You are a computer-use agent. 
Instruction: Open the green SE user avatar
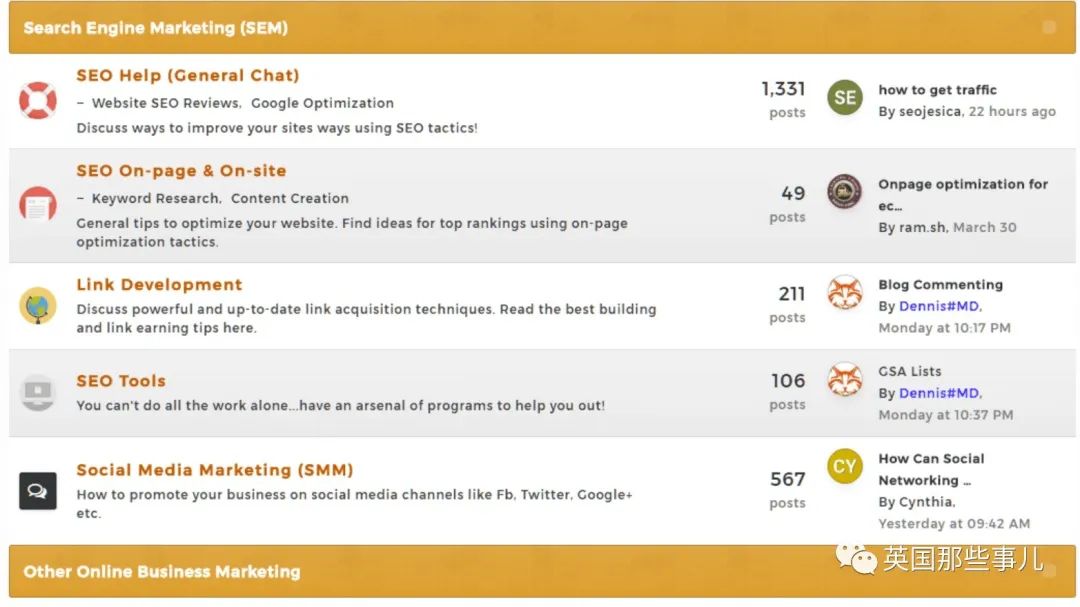[x=845, y=97]
